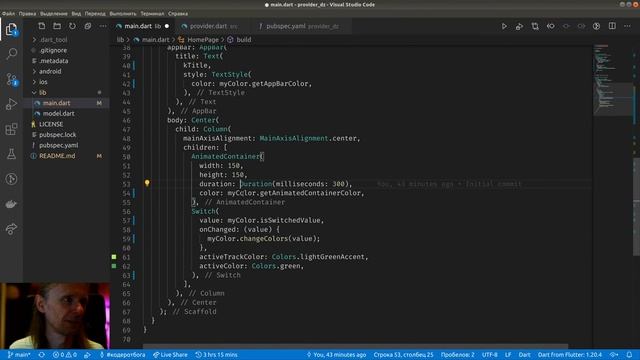Split the editor to the right
This screenshot has height=360, width=640.
click(x=612, y=26)
